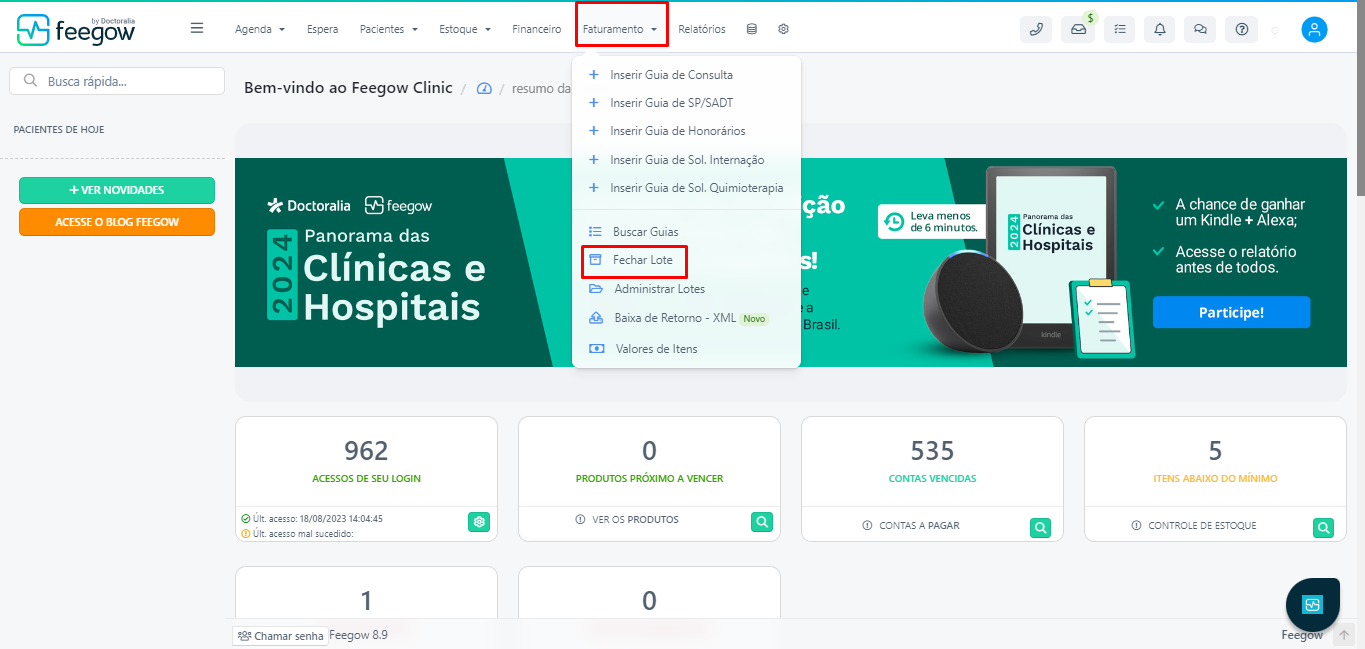Viewport: 1365px width, 649px height.
Task: Click the phone call icon
Action: pos(1036,29)
